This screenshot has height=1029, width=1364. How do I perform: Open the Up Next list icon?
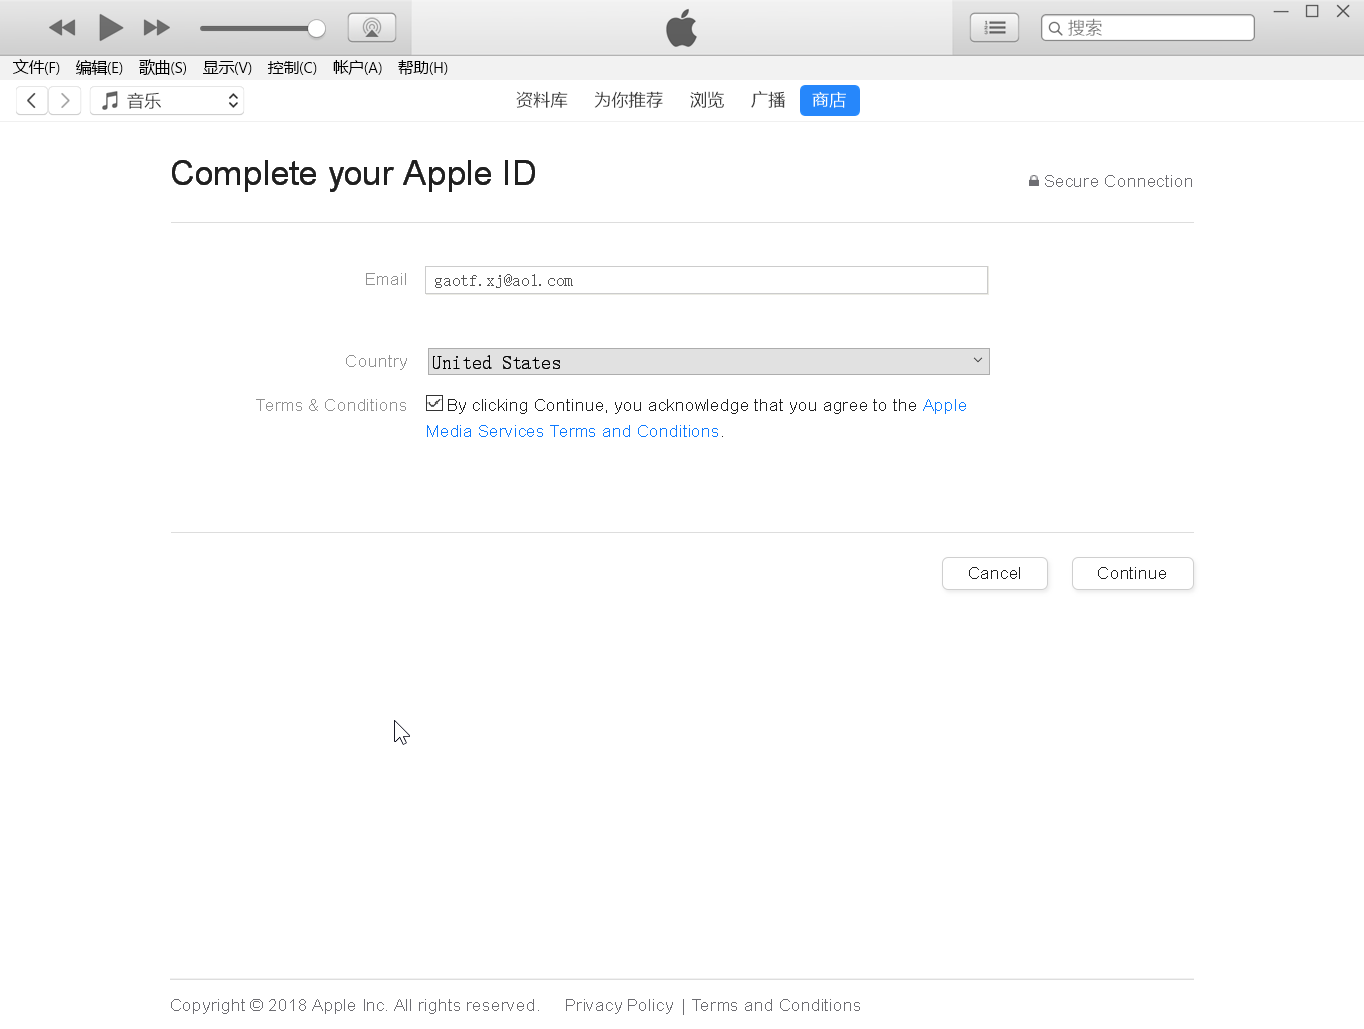(x=995, y=28)
